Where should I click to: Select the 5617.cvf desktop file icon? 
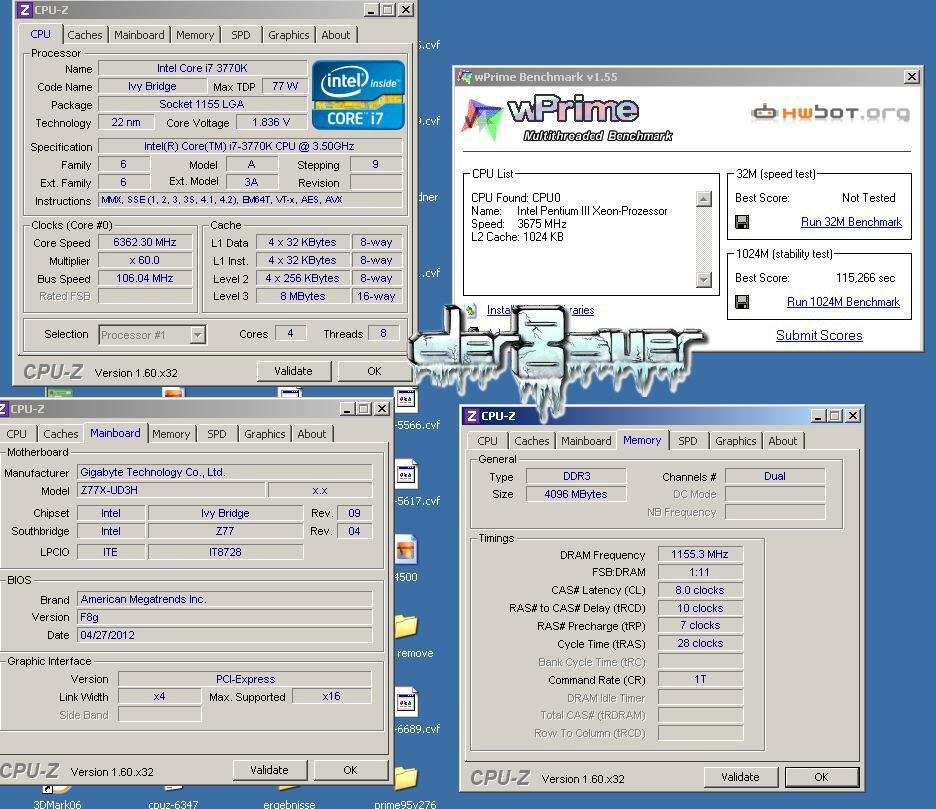point(406,475)
